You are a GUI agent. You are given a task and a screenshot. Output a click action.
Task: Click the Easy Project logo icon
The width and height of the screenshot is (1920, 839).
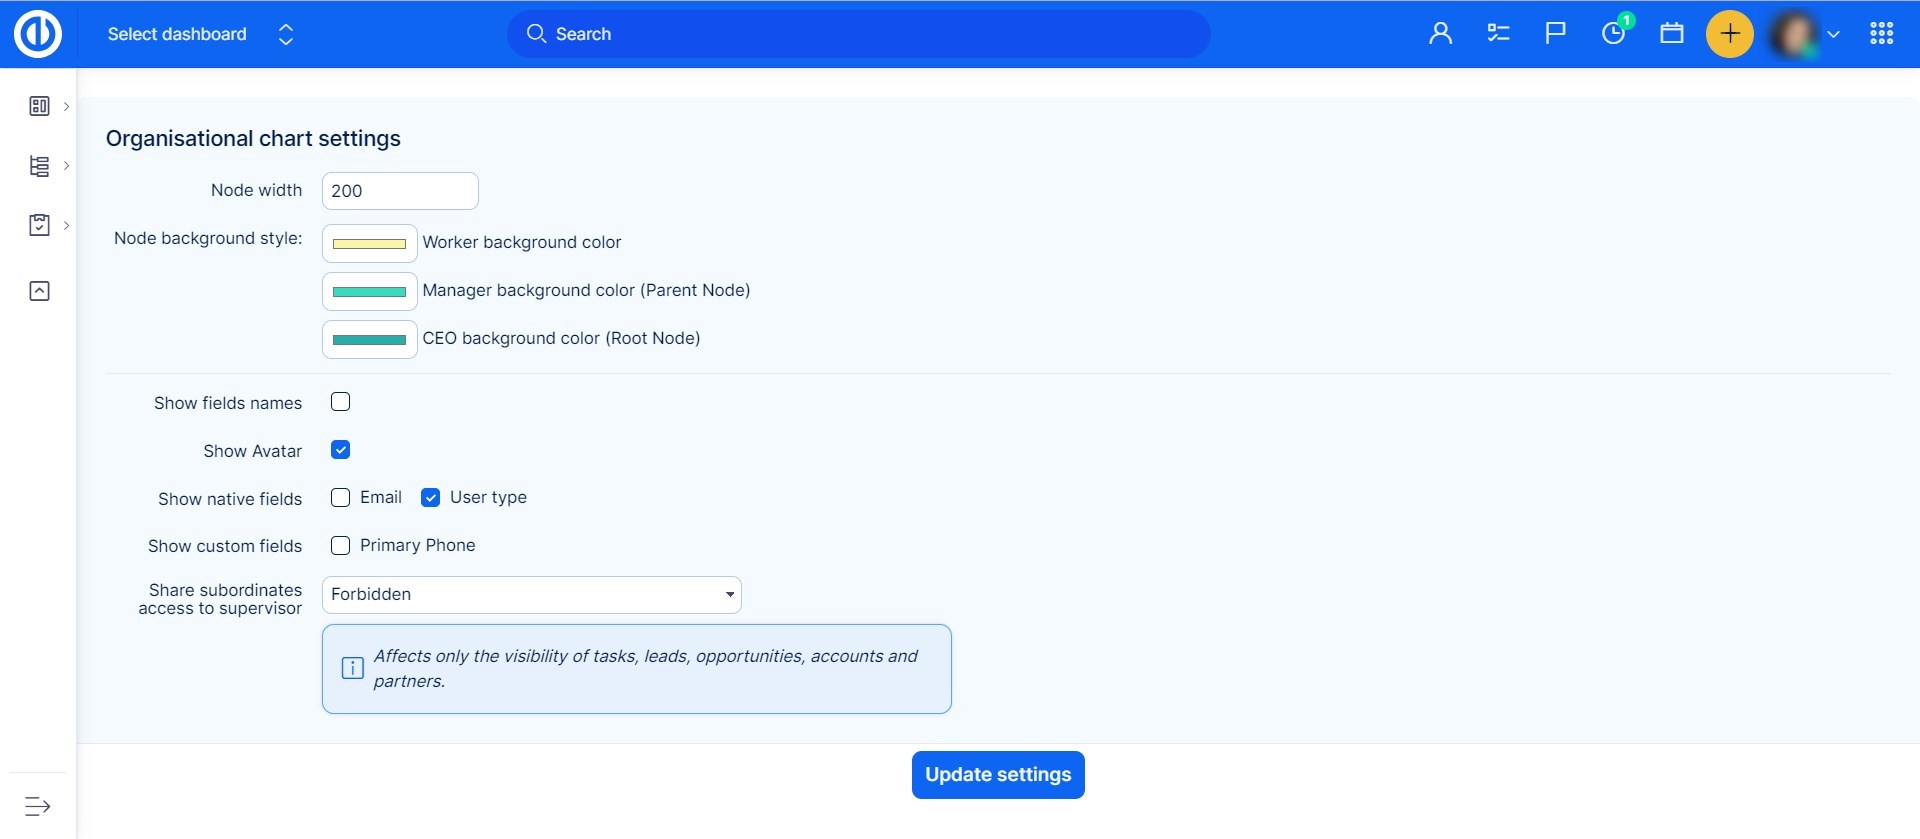point(38,34)
